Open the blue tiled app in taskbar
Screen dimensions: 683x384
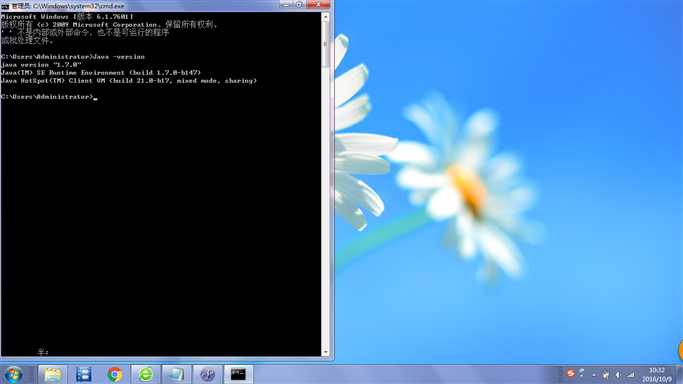(84, 374)
